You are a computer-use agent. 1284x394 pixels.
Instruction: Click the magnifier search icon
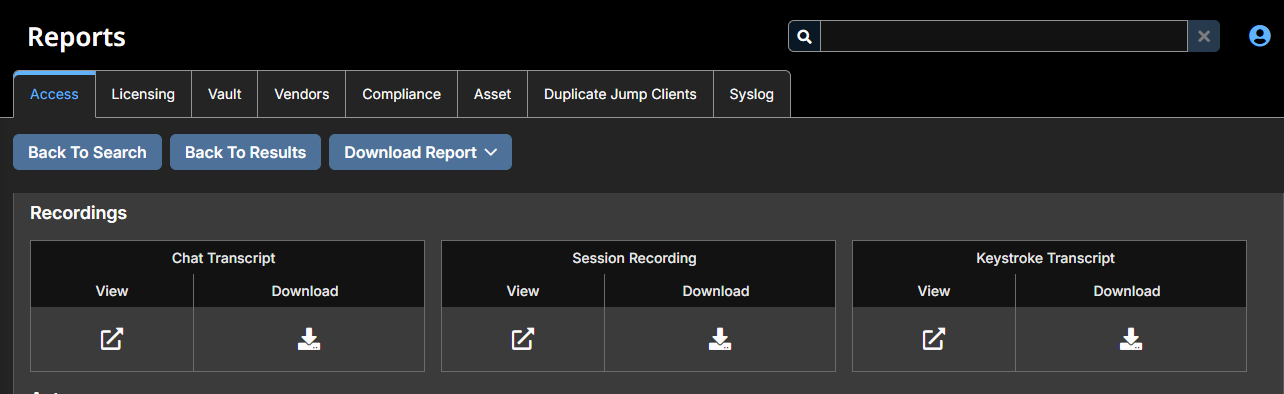[804, 36]
